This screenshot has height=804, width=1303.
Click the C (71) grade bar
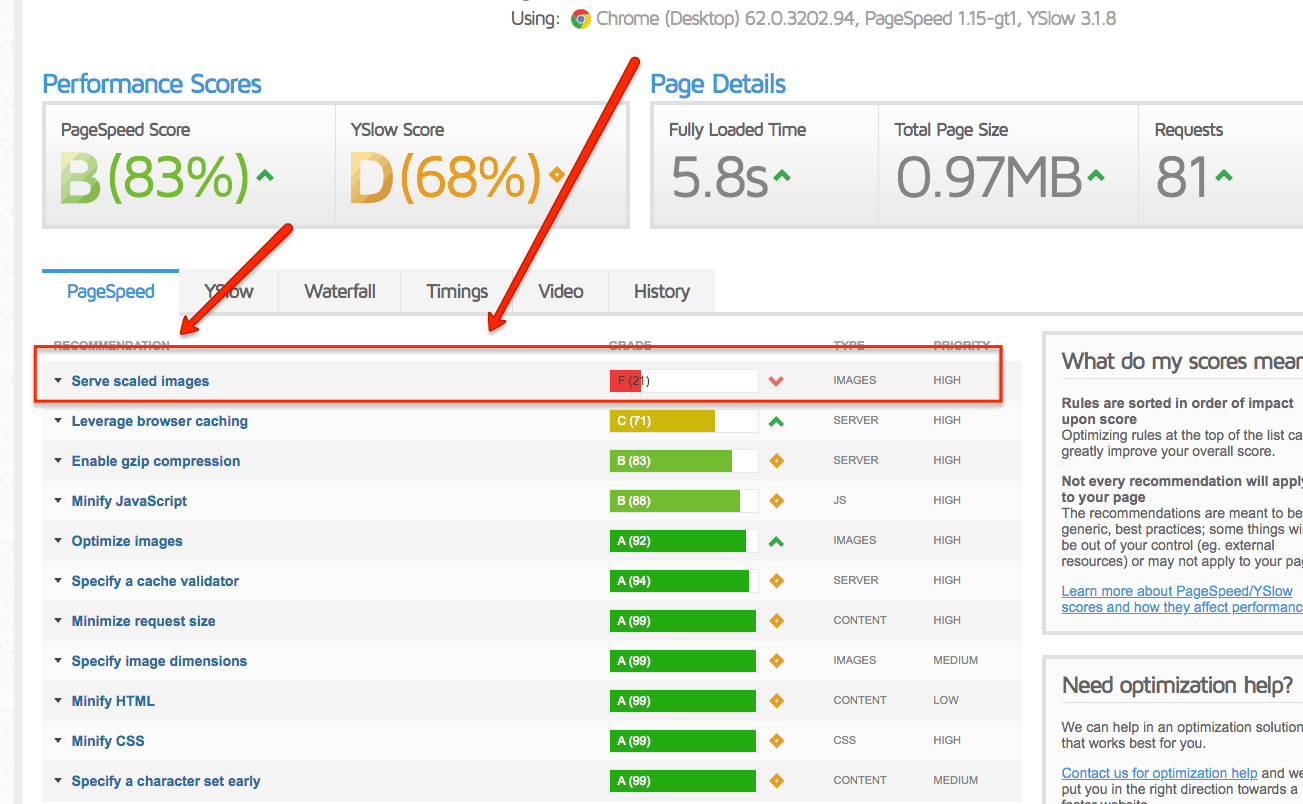pyautogui.click(x=684, y=421)
